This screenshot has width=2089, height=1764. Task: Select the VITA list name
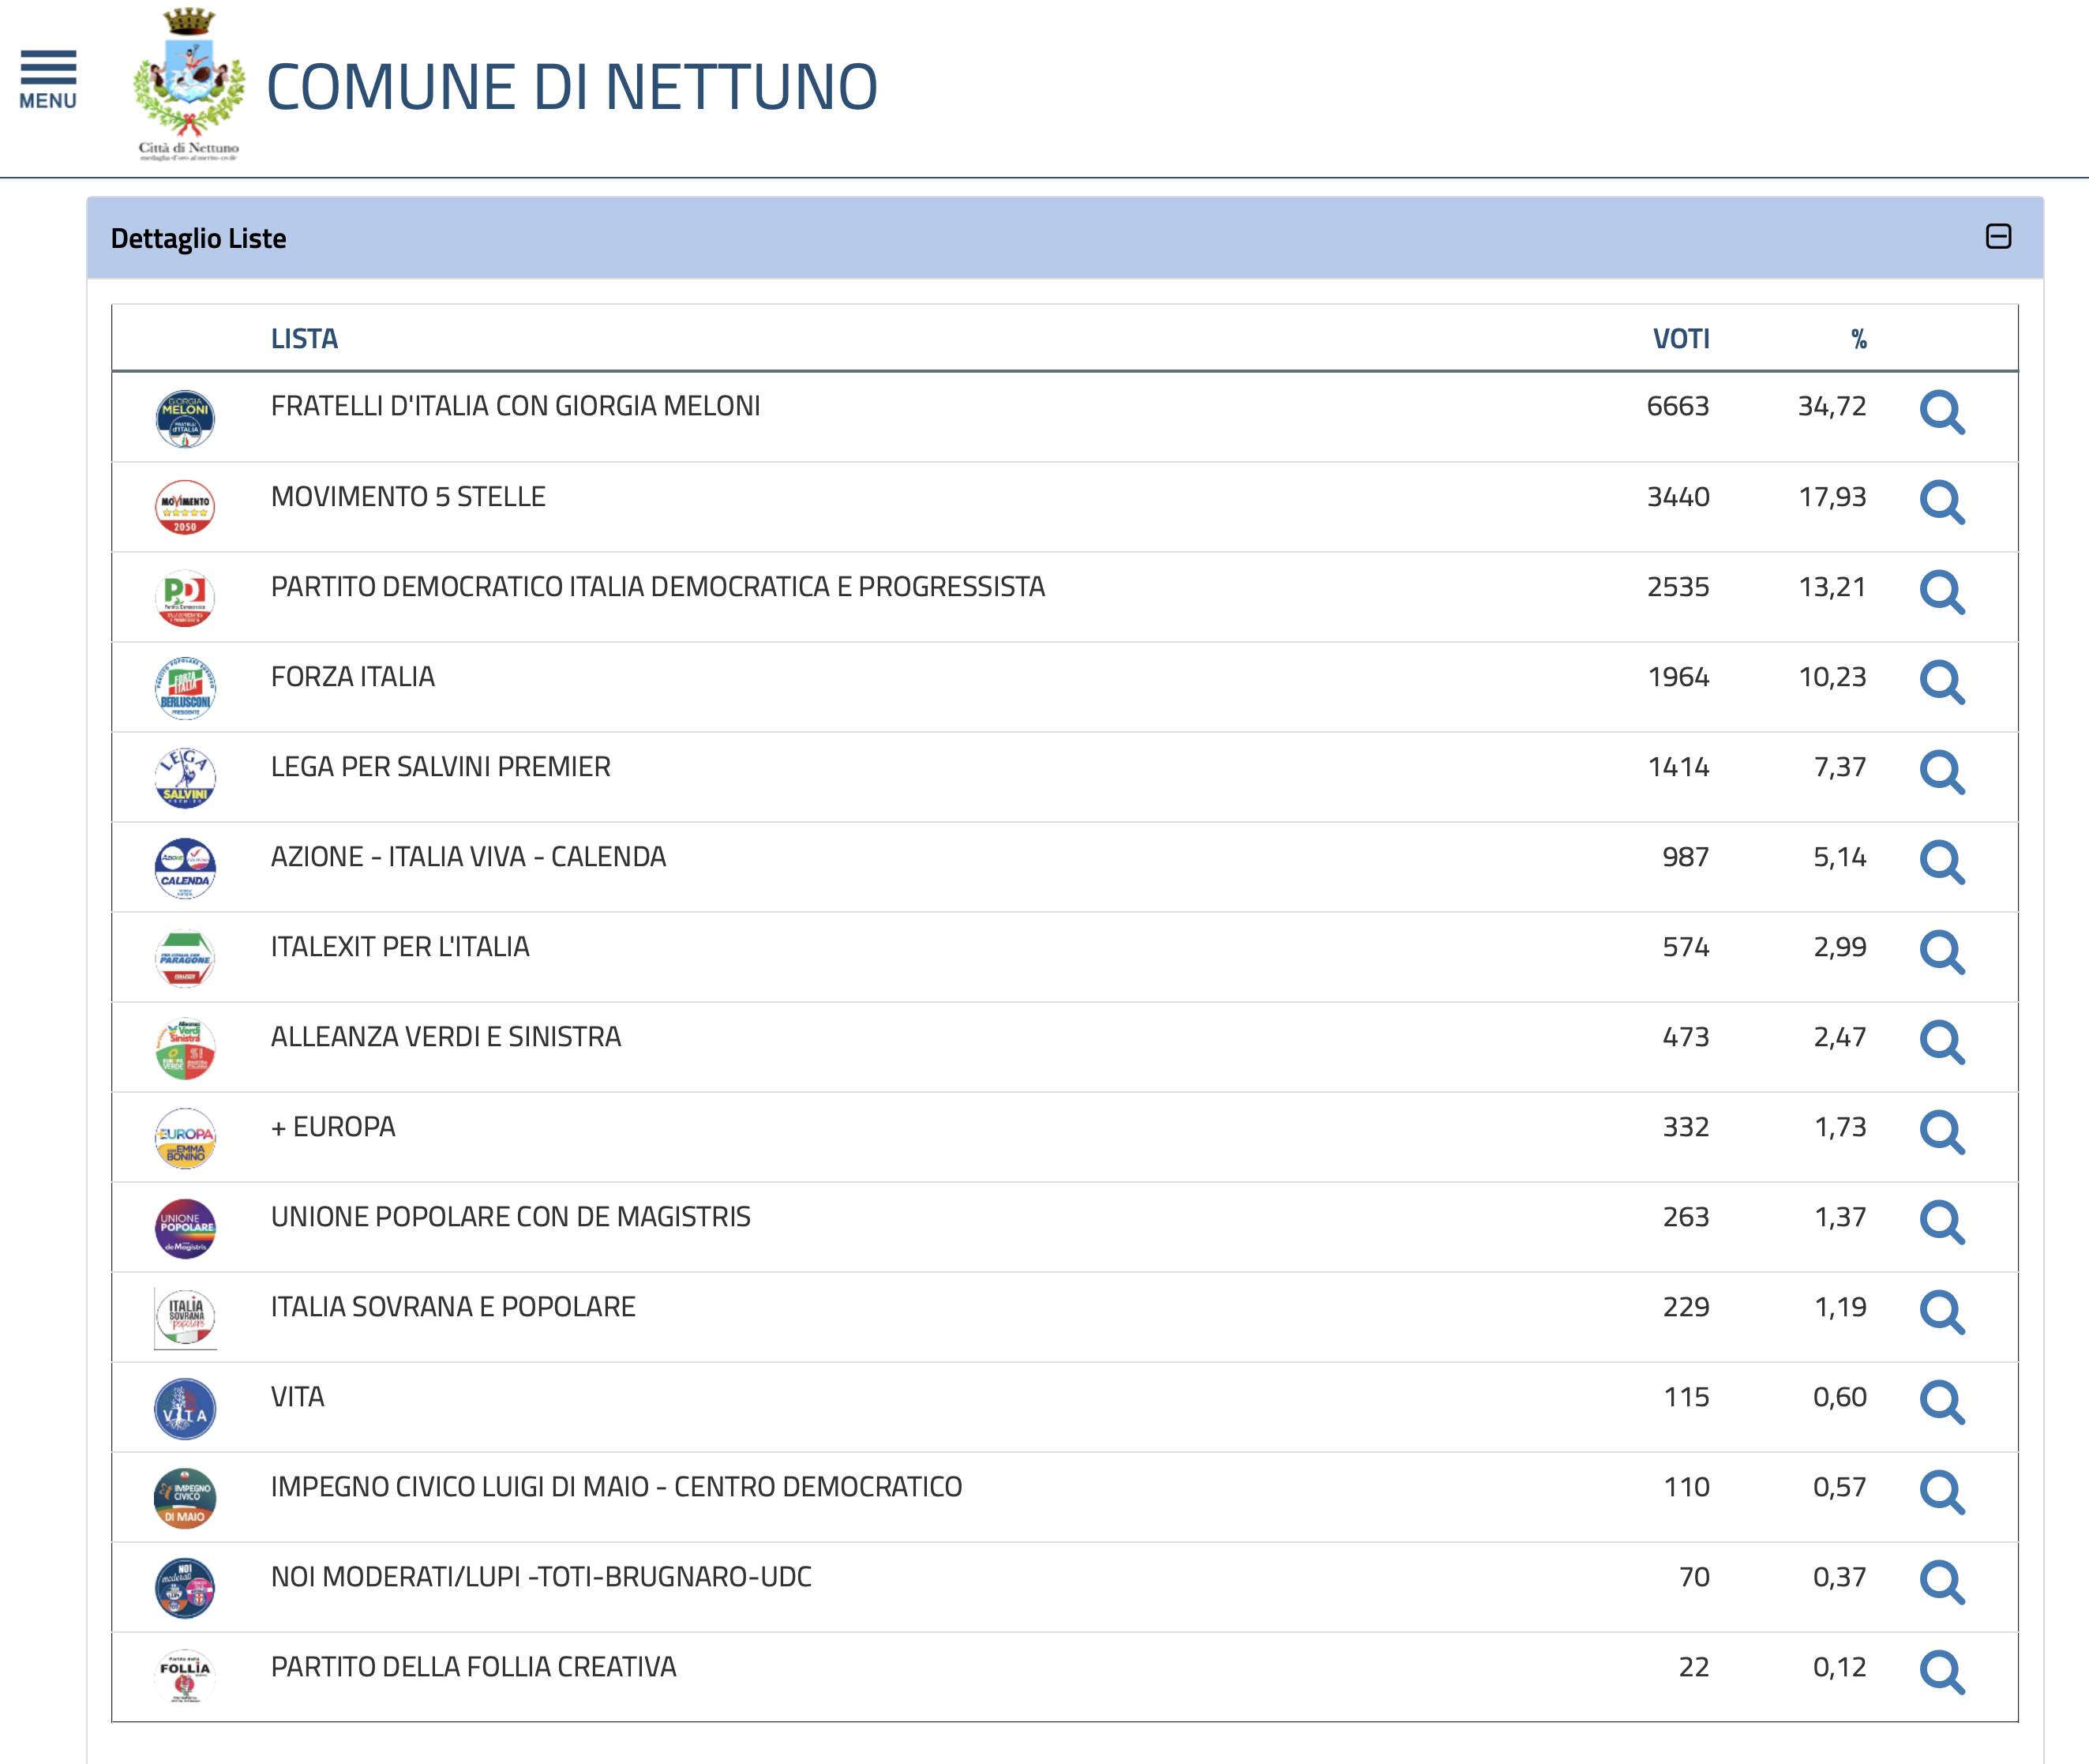coord(297,1397)
